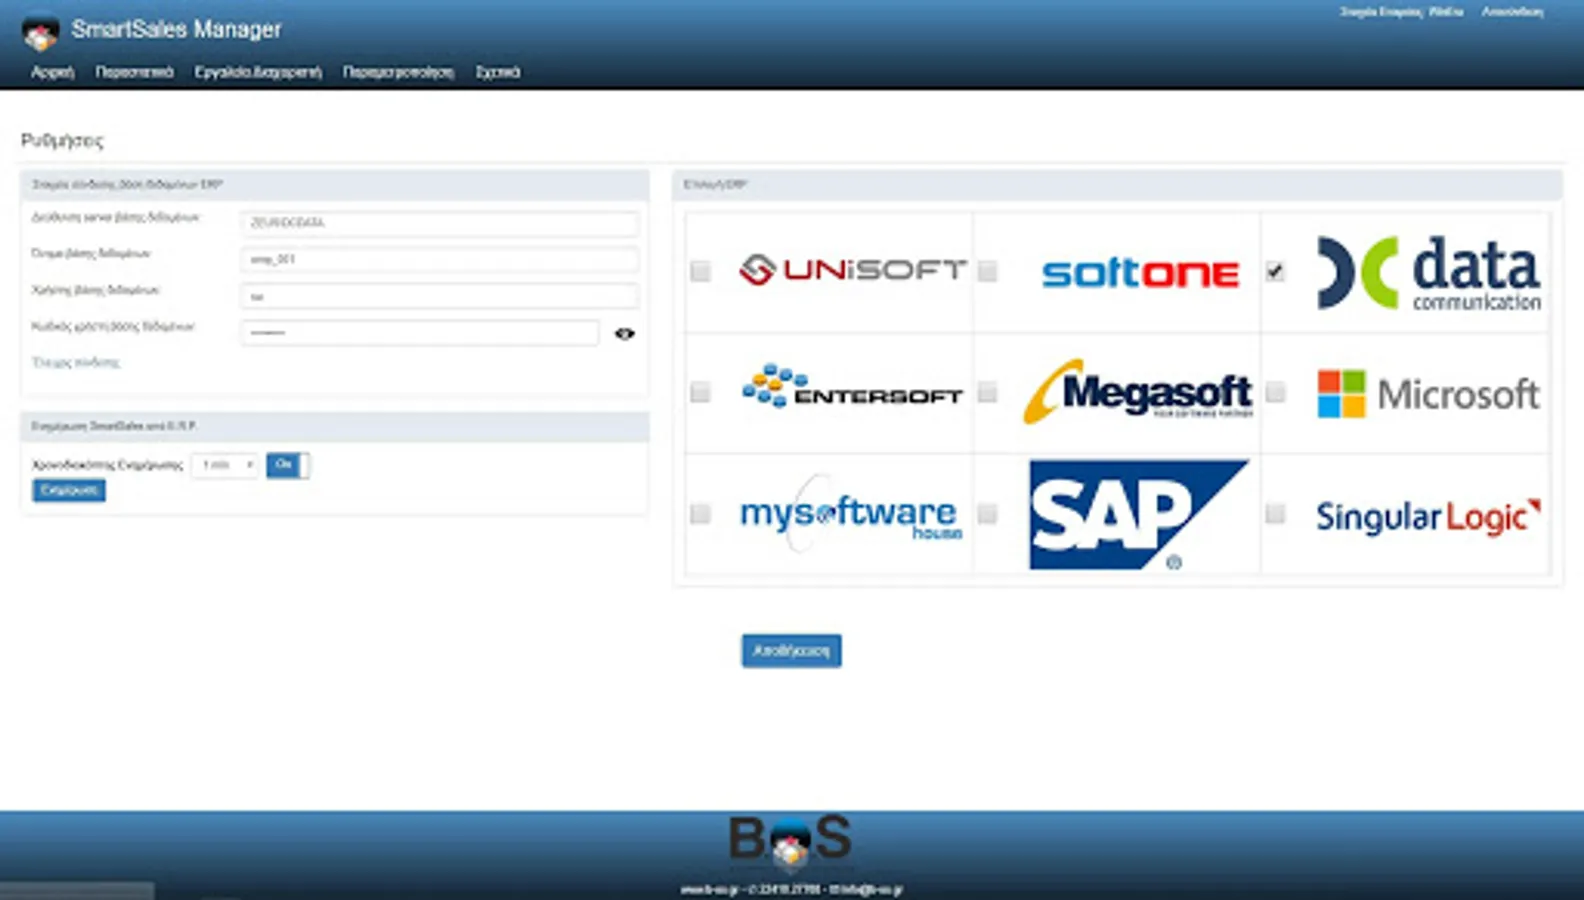The width and height of the screenshot is (1584, 900).
Task: Open the Σχετικά menu
Action: click(498, 72)
